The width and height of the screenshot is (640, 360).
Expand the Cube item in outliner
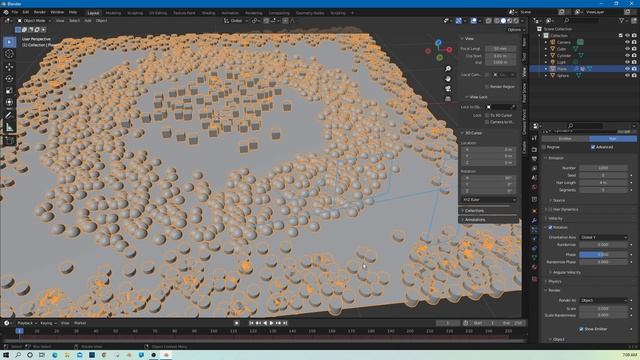[x=546, y=49]
